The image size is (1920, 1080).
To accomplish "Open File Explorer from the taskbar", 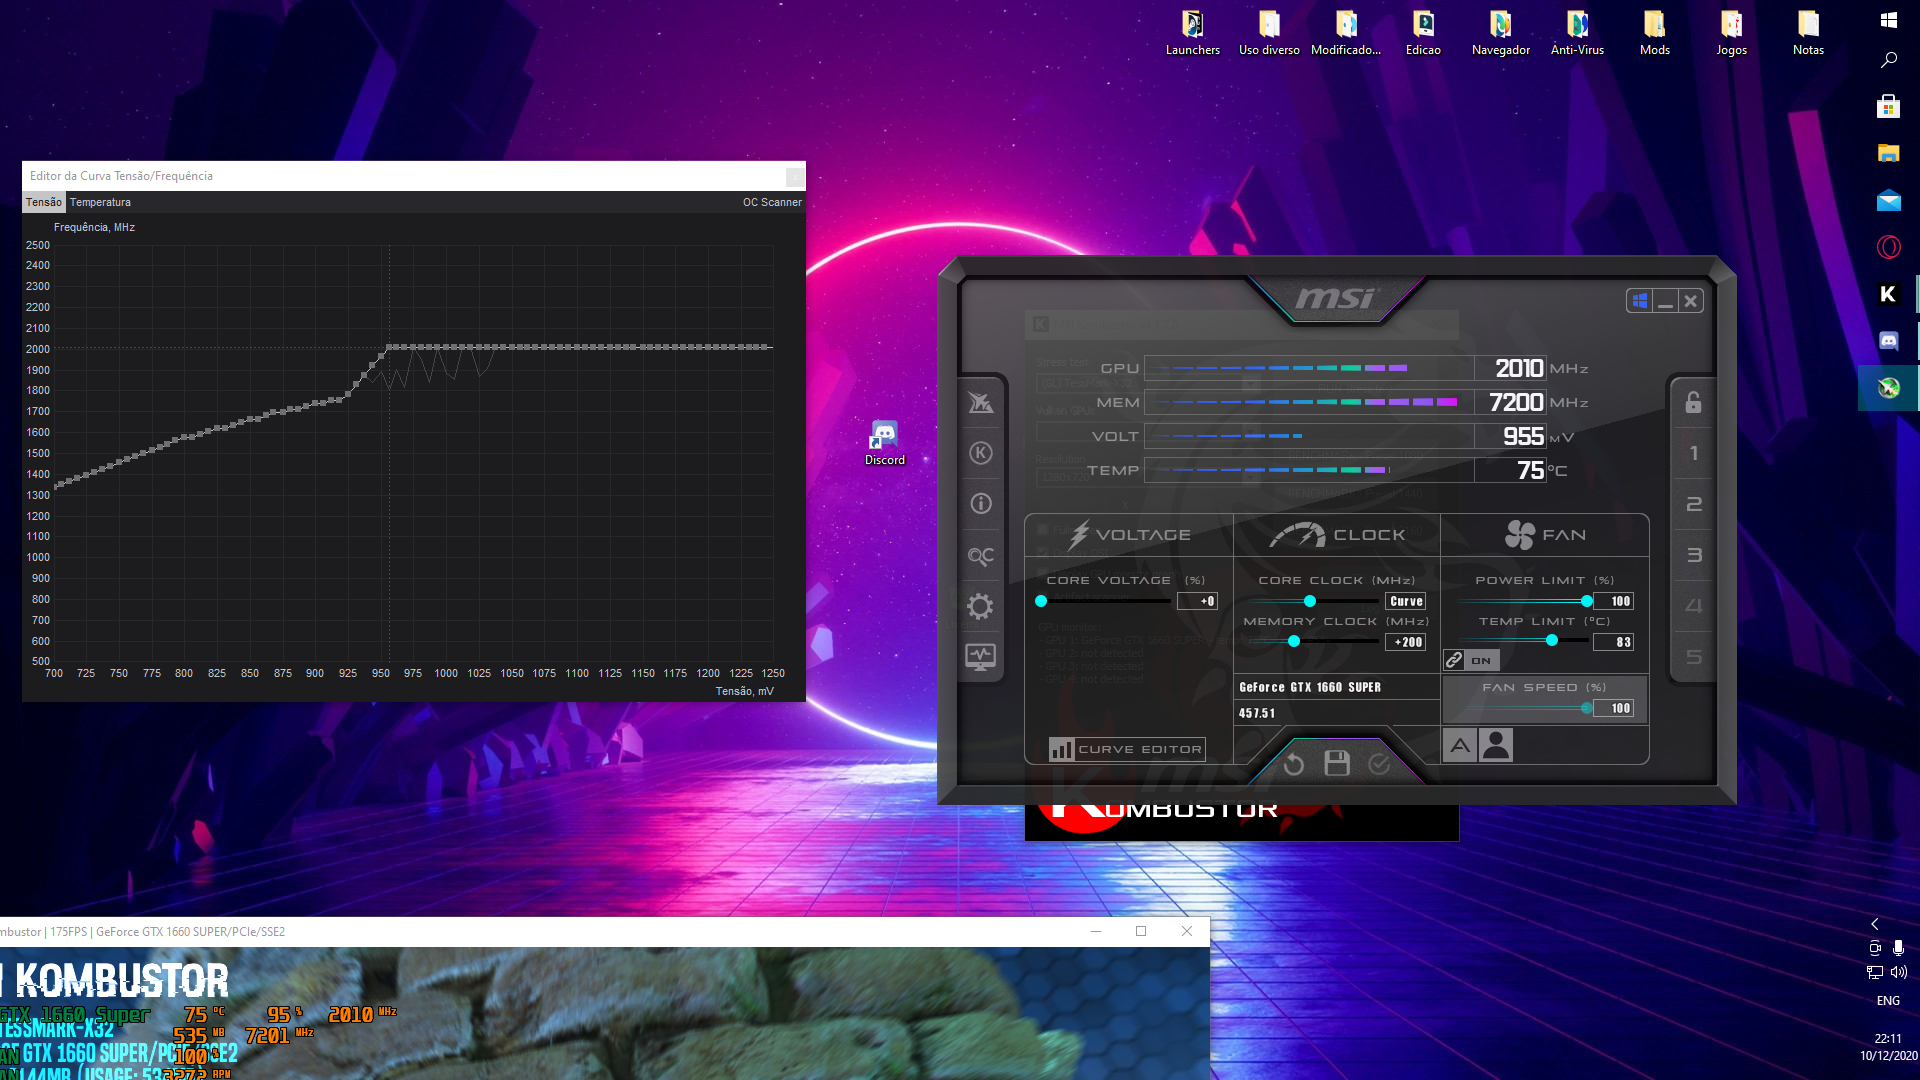I will pos(1889,153).
